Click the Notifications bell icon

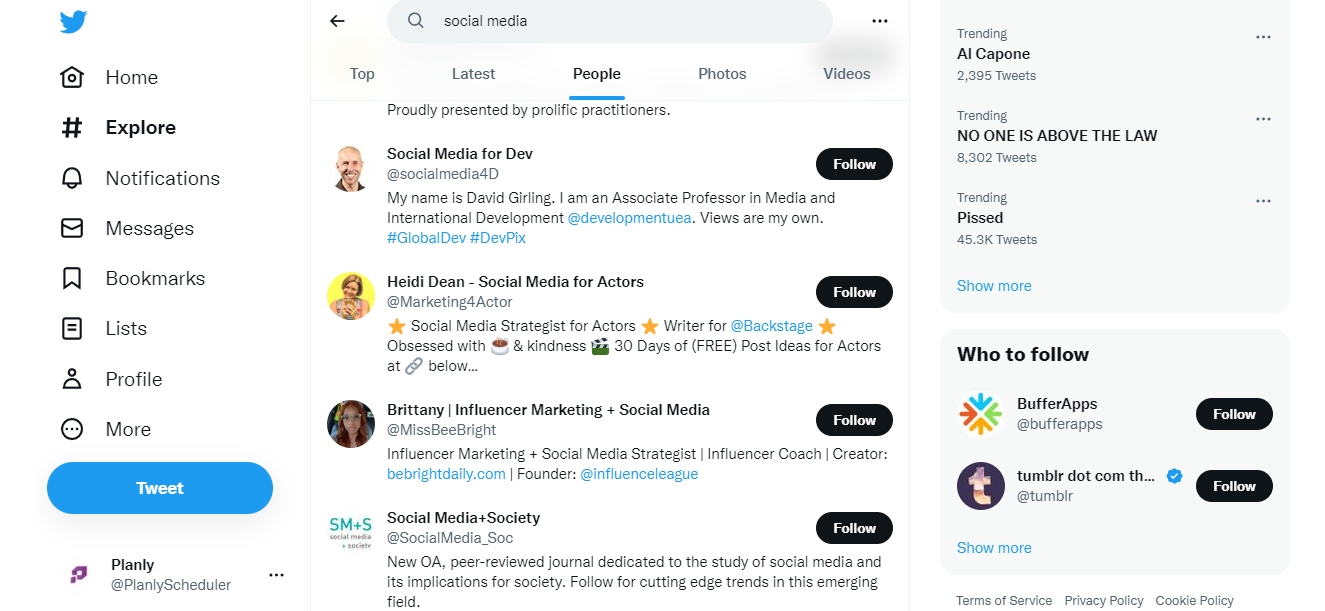(x=72, y=178)
